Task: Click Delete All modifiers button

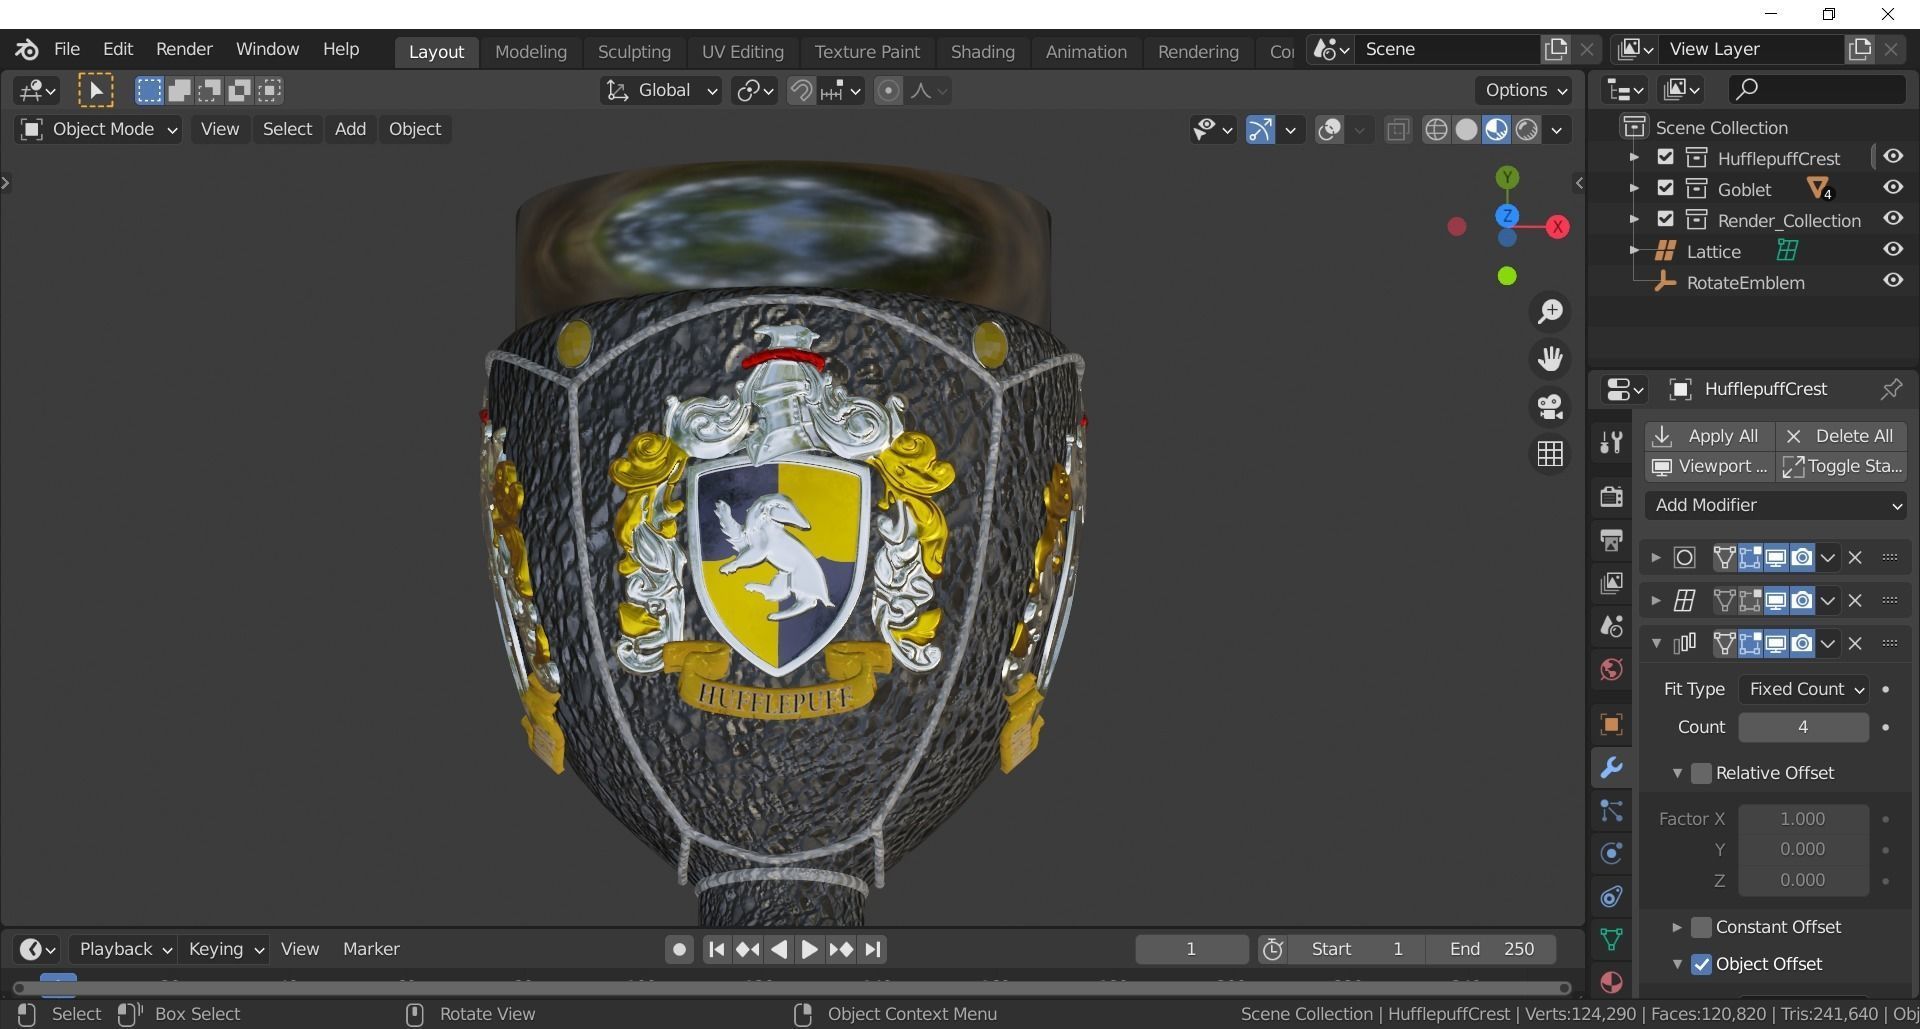Action: tap(1840, 436)
